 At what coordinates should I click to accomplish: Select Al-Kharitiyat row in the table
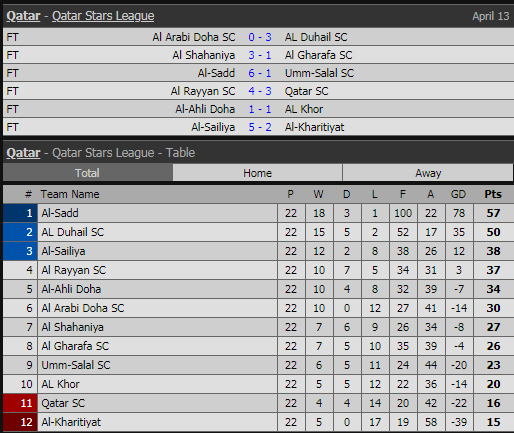258,422
